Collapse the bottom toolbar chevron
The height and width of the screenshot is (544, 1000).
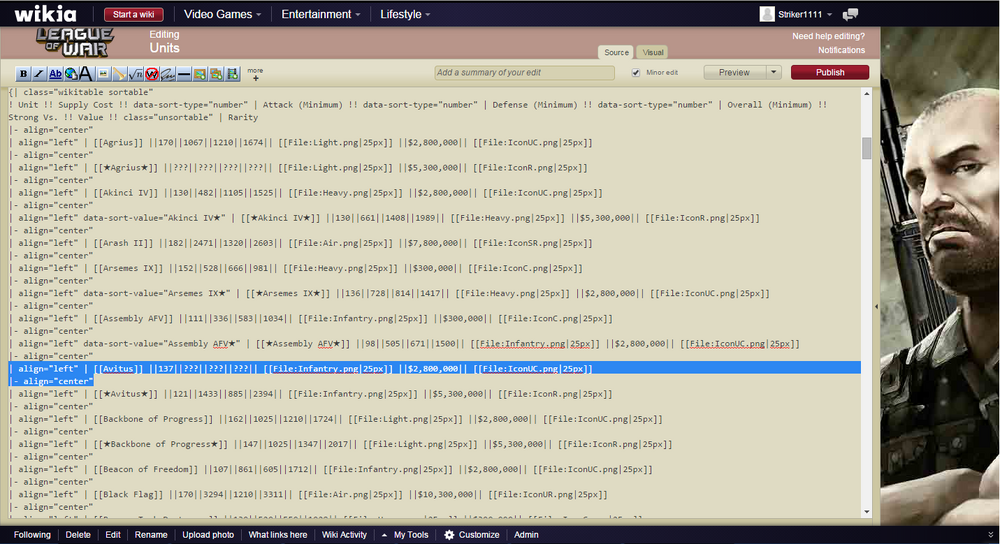990,534
